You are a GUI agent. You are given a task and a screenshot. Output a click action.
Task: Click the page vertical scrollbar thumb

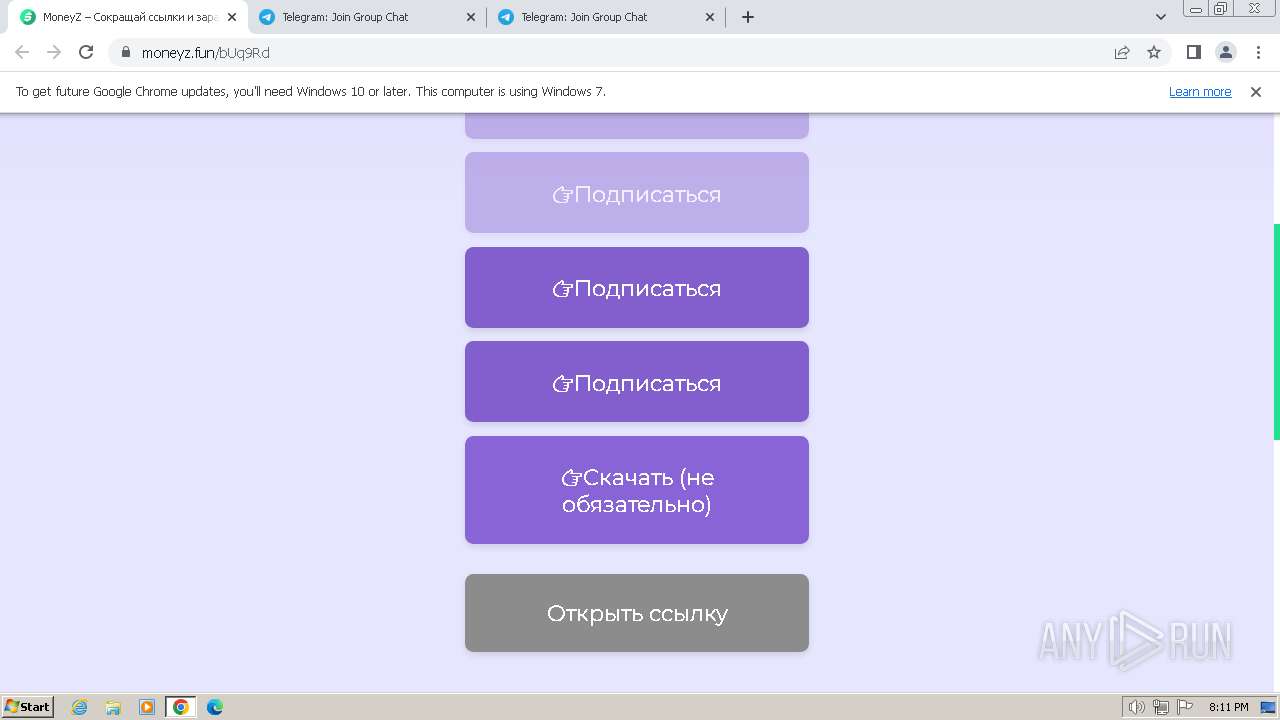1276,331
